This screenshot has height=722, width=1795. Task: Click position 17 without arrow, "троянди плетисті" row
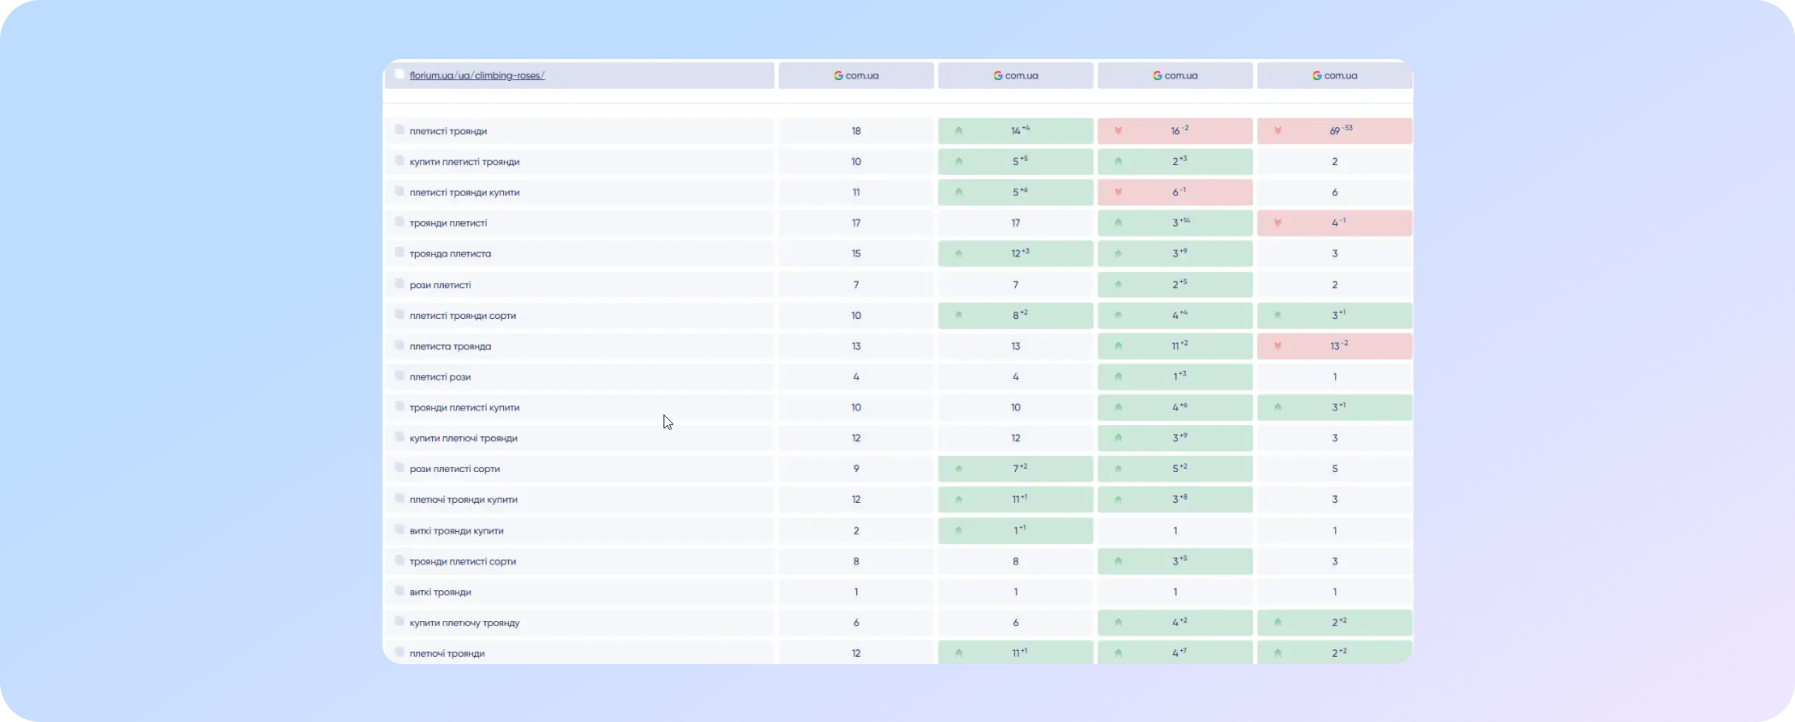coord(1015,223)
